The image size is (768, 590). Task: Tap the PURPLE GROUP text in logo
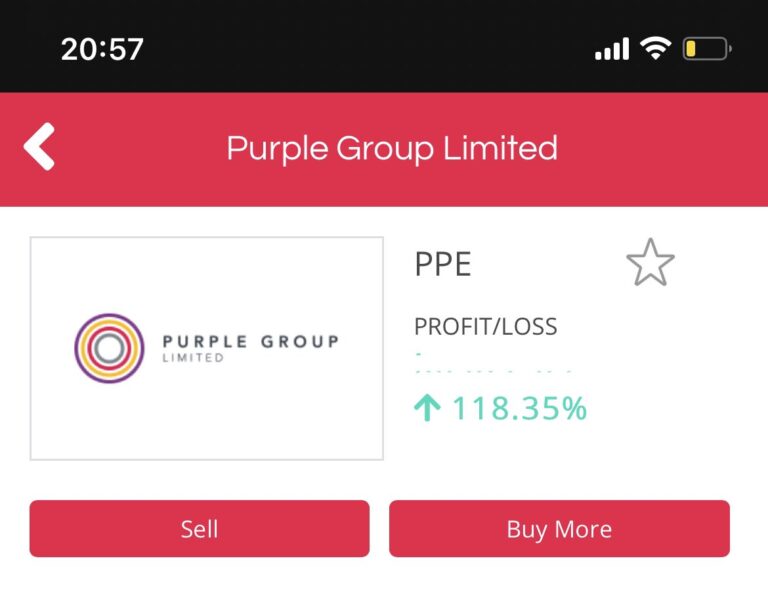pos(251,341)
